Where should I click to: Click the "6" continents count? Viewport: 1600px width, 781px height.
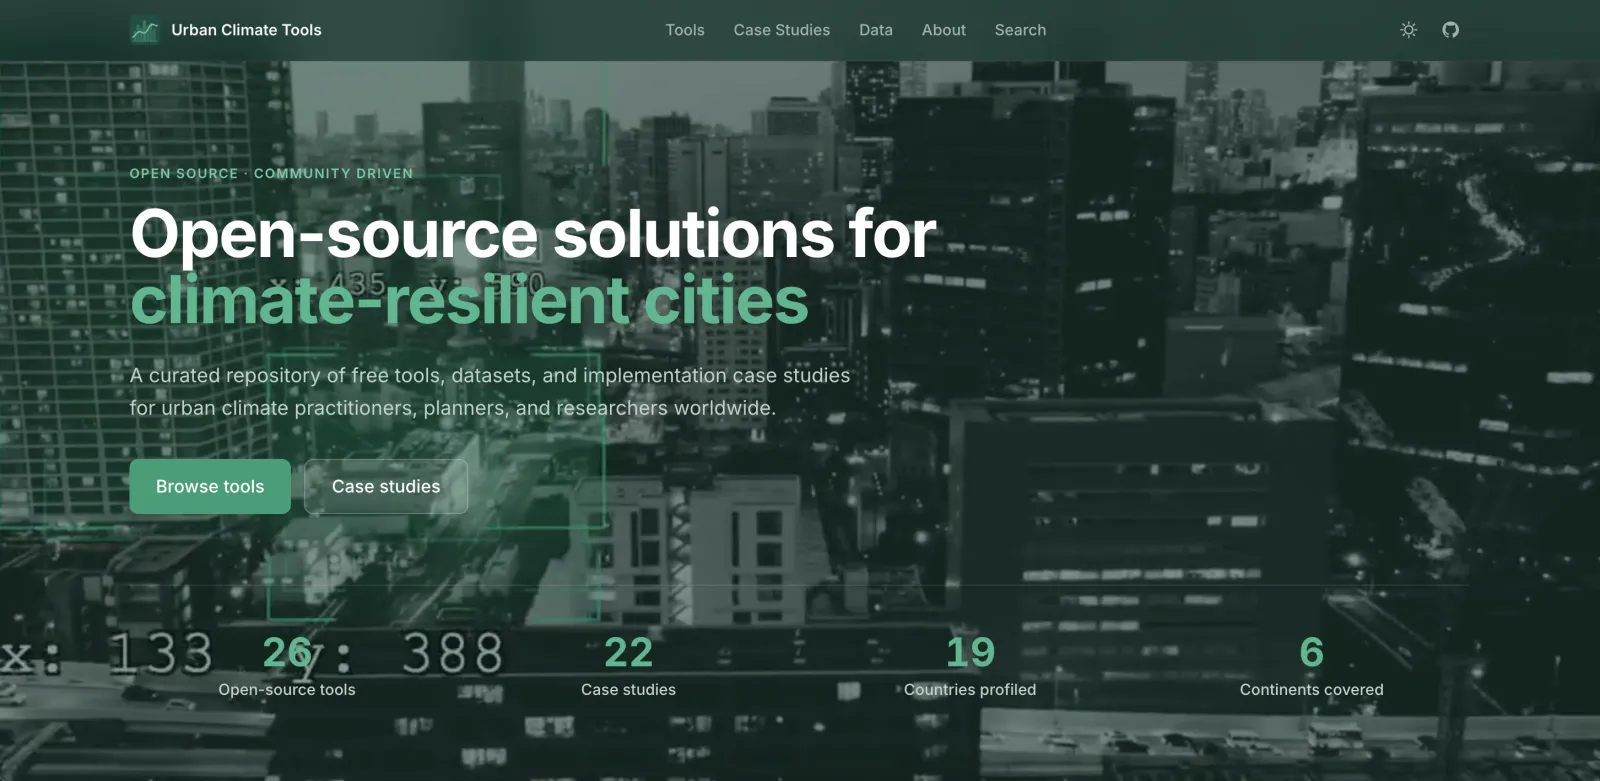tap(1312, 653)
